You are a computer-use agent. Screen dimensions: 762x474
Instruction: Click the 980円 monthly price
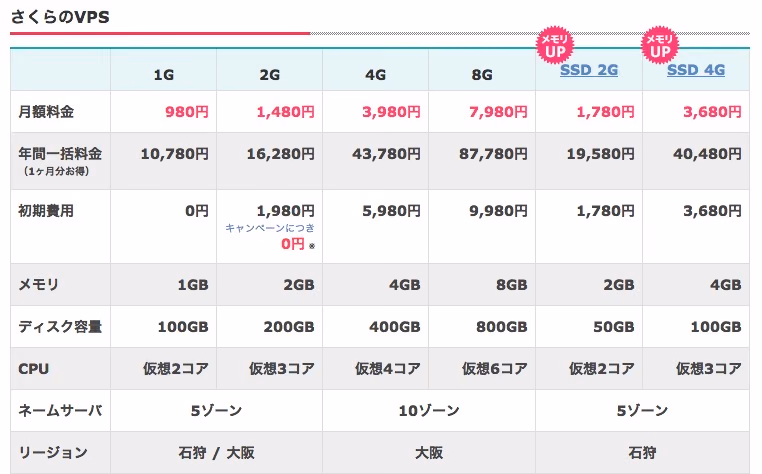tap(187, 112)
